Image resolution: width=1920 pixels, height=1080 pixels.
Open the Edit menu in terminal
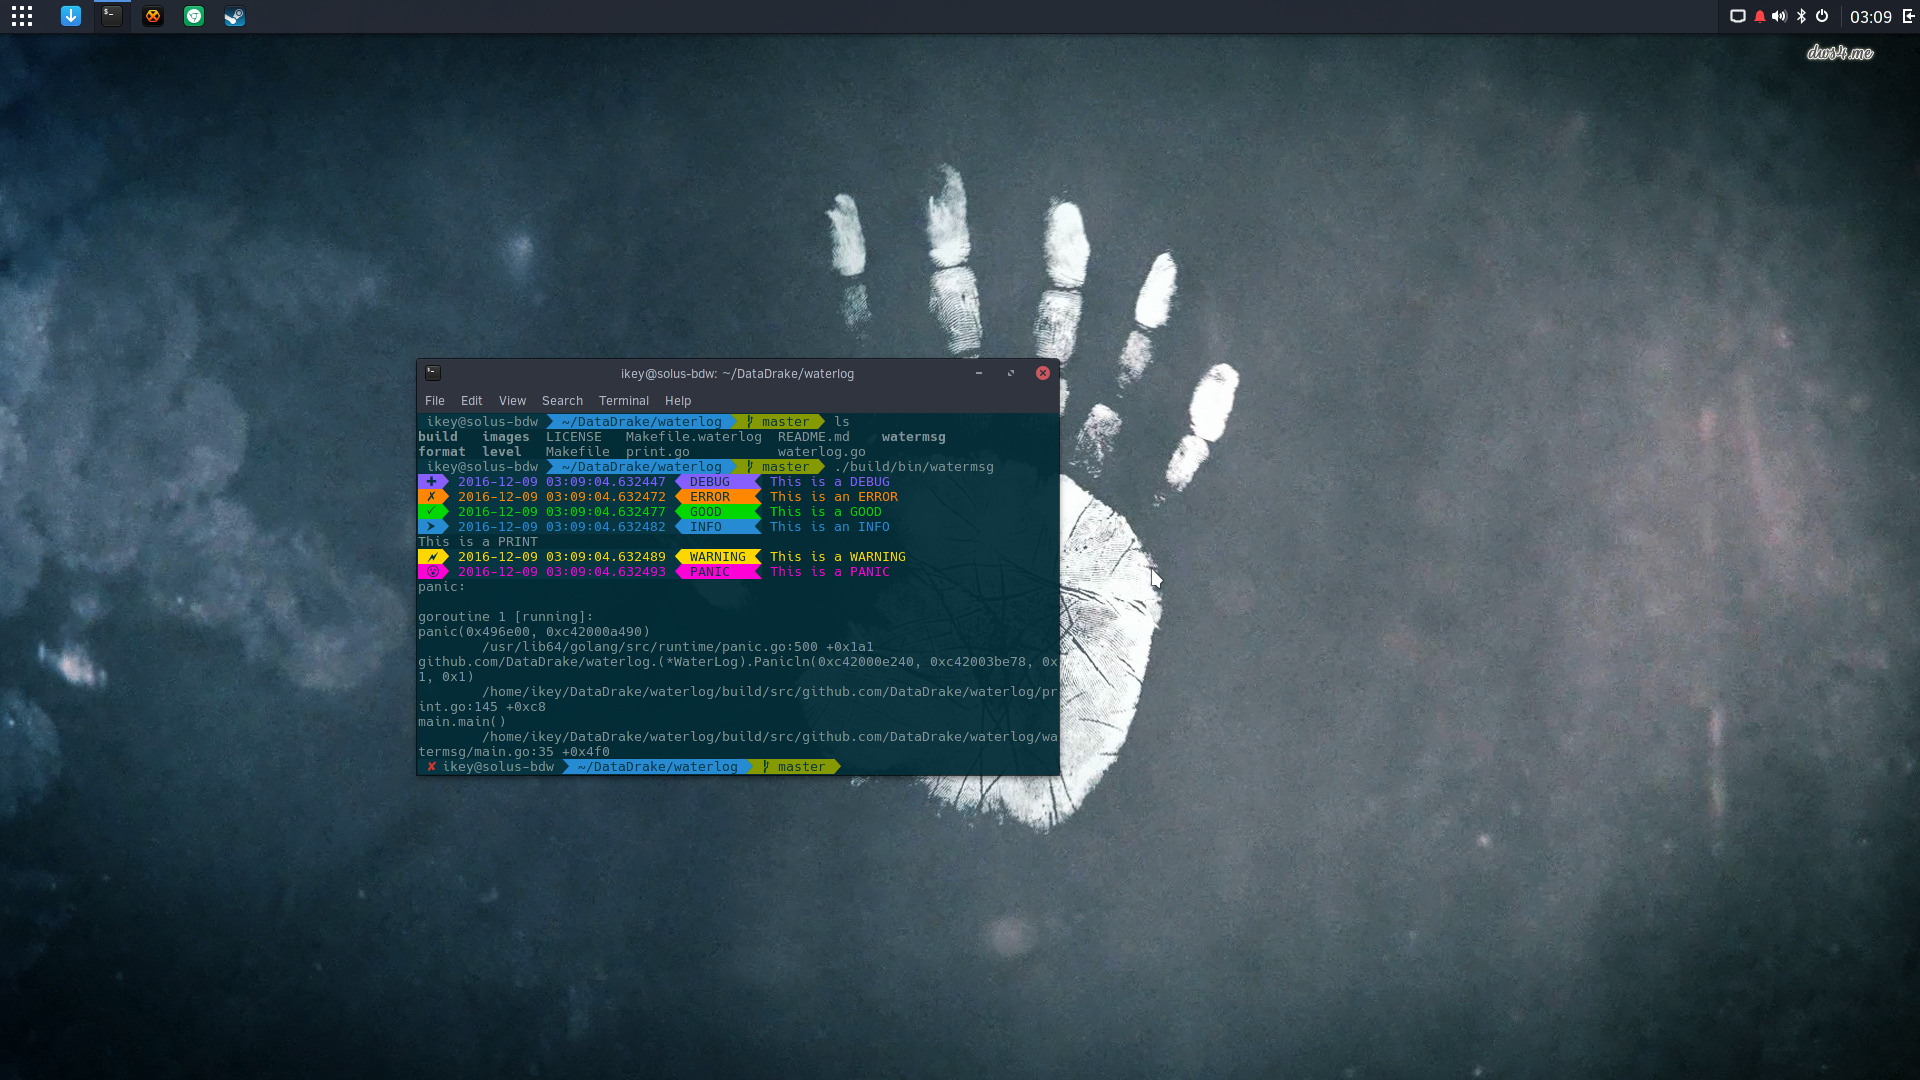point(472,401)
